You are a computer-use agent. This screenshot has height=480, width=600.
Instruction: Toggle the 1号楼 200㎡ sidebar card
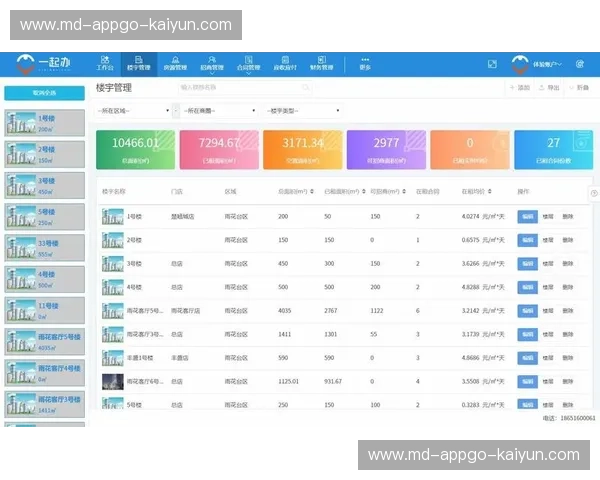44,123
